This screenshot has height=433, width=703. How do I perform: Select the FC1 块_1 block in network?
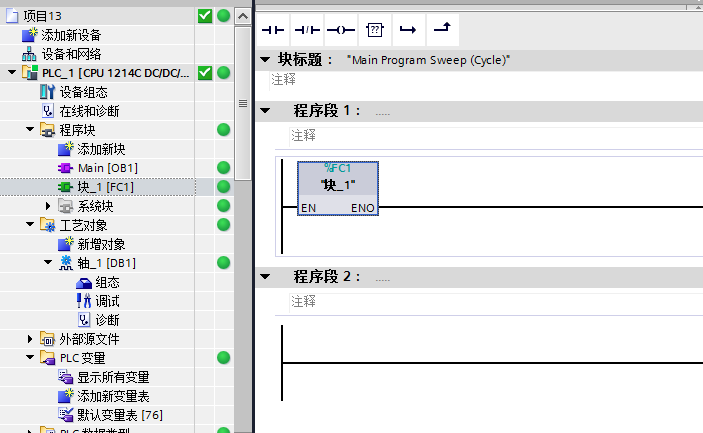338,186
